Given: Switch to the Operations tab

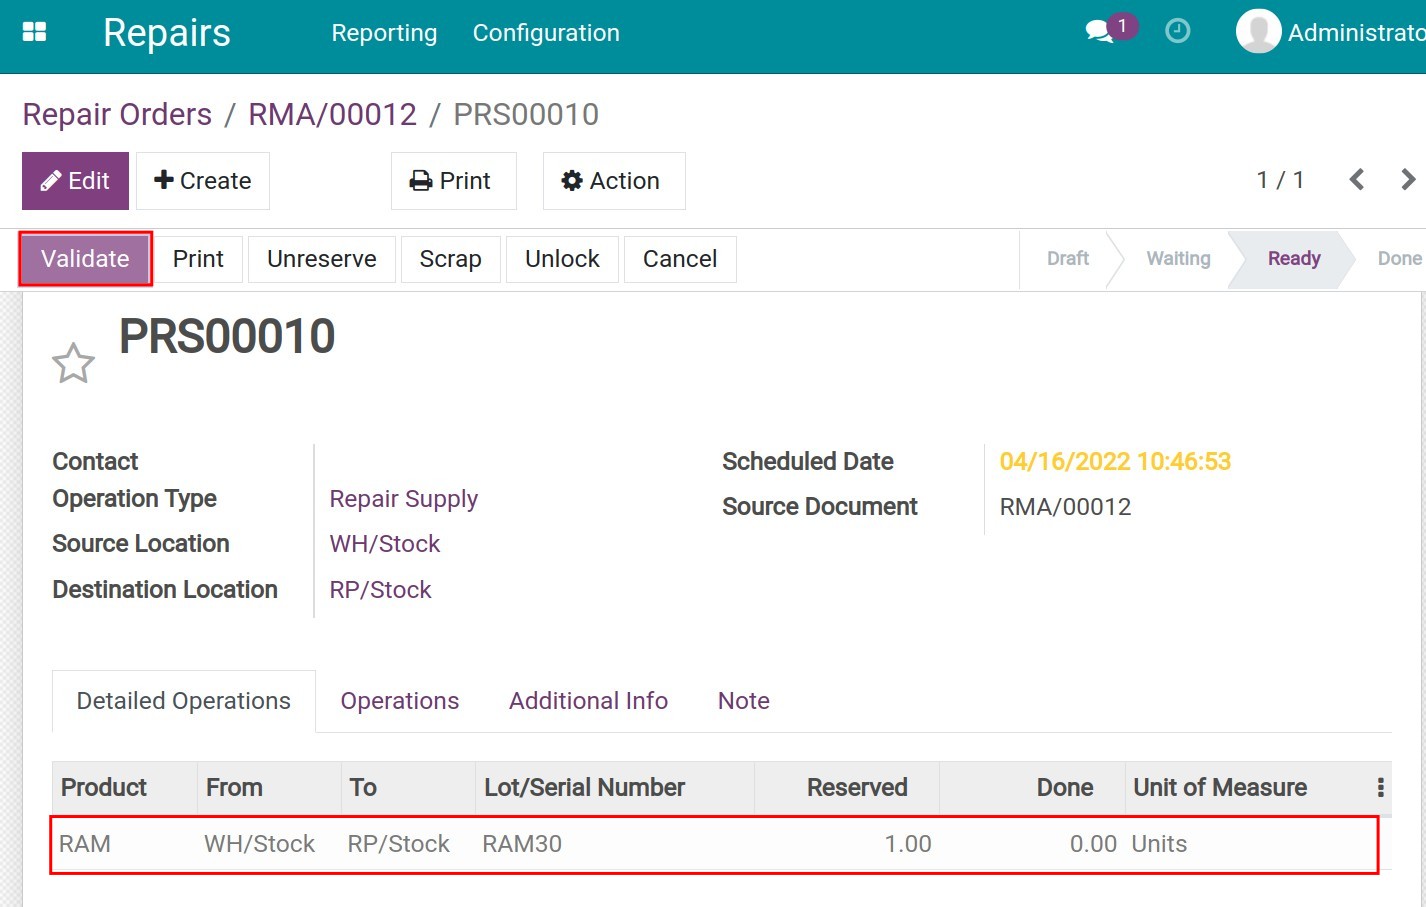Looking at the screenshot, I should 400,701.
